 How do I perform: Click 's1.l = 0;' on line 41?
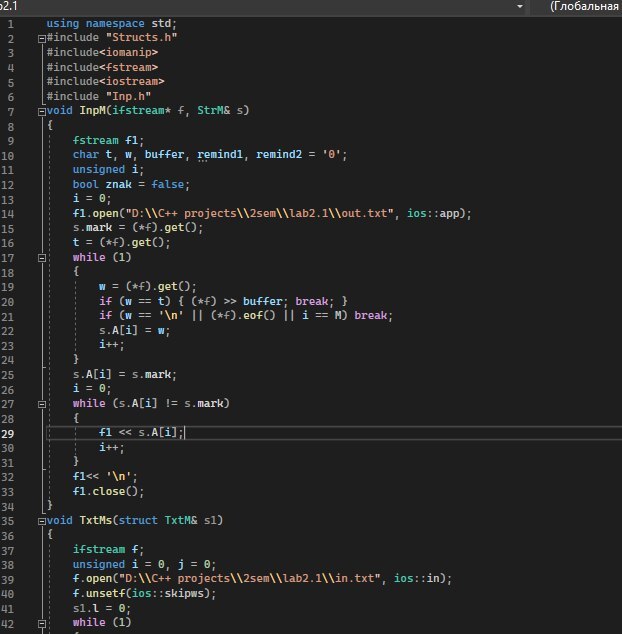coord(102,608)
